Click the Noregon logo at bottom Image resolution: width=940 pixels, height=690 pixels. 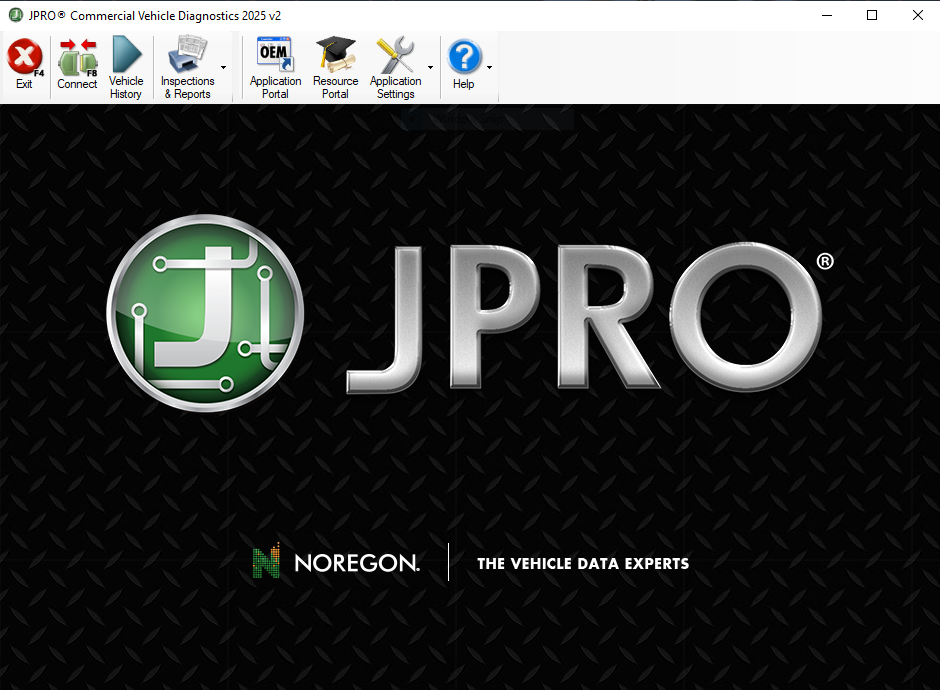(336, 563)
